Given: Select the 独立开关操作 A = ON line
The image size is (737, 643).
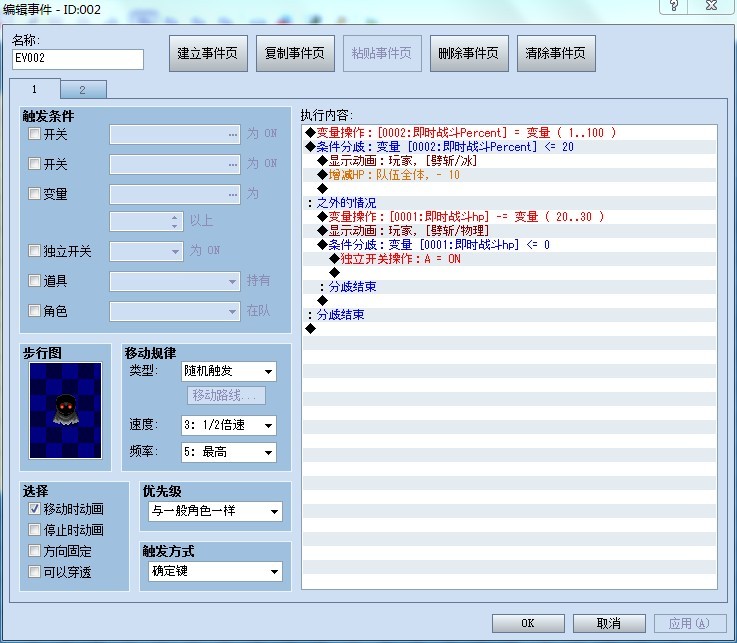Looking at the screenshot, I should pos(510,259).
